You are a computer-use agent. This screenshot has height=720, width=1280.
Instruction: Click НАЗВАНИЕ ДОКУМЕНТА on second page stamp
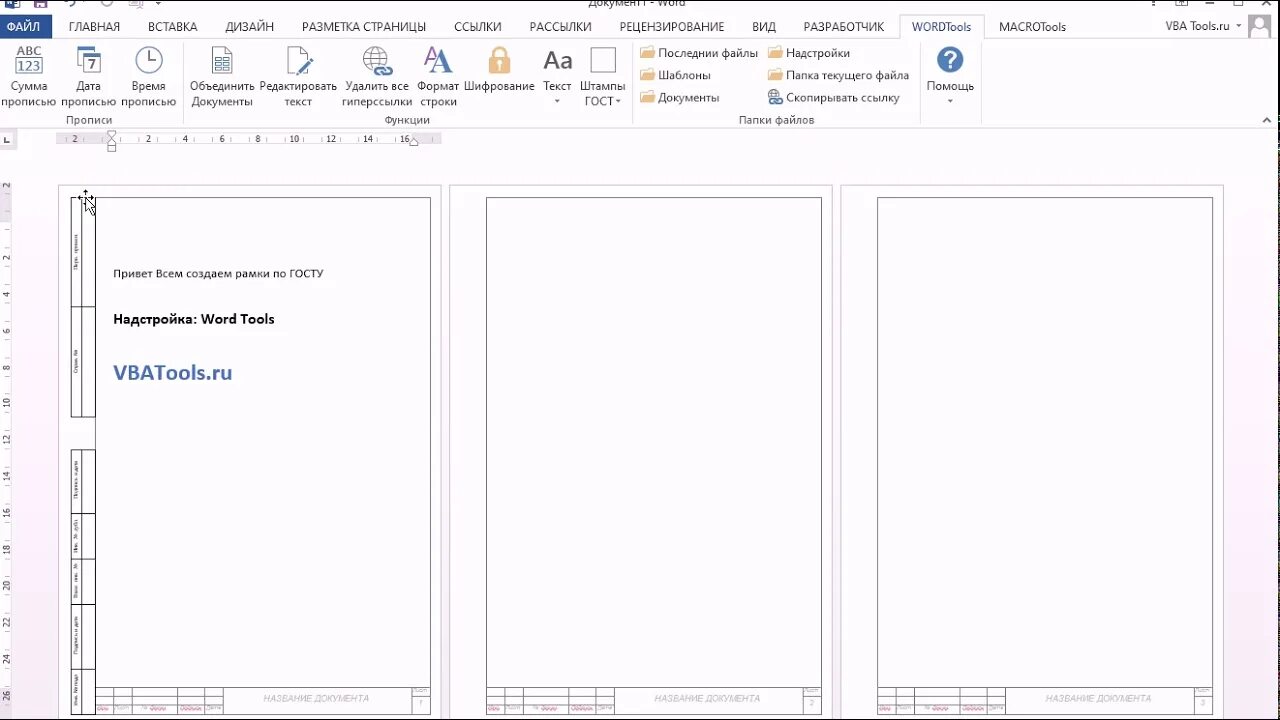pyautogui.click(x=707, y=698)
